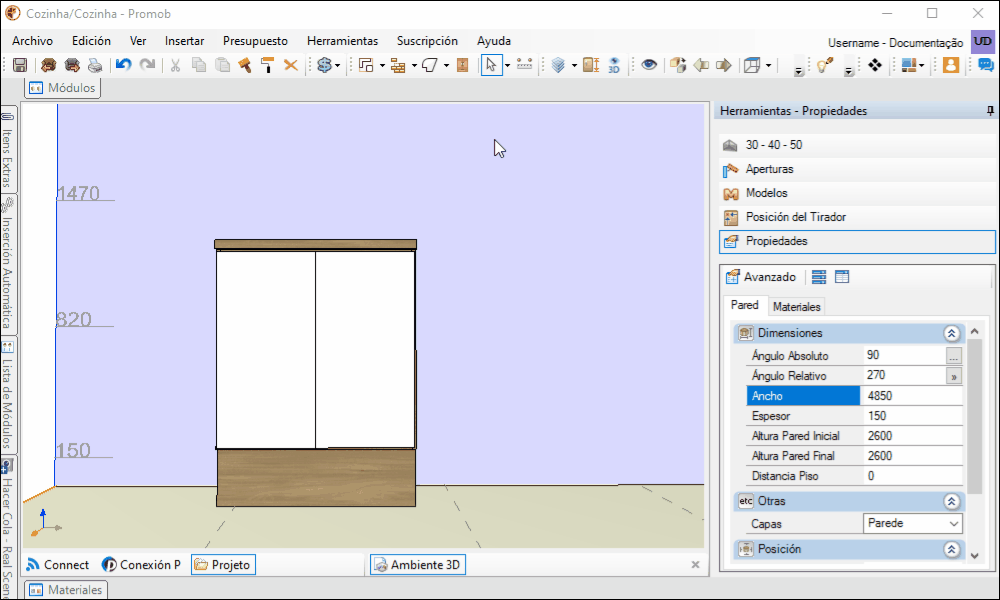Click the paste clipboard icon
The height and width of the screenshot is (600, 1000).
(x=223, y=65)
